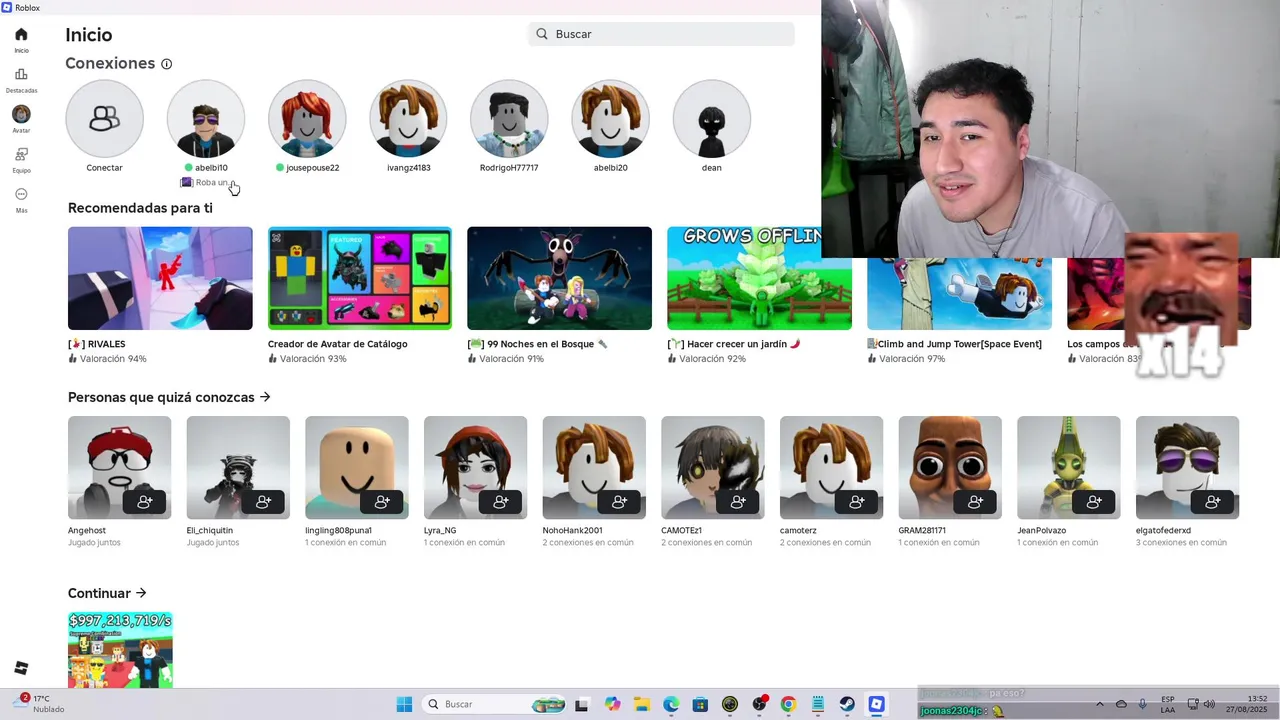Click the Jugado juntos text under Angehost
This screenshot has width=1280, height=720.
94,543
